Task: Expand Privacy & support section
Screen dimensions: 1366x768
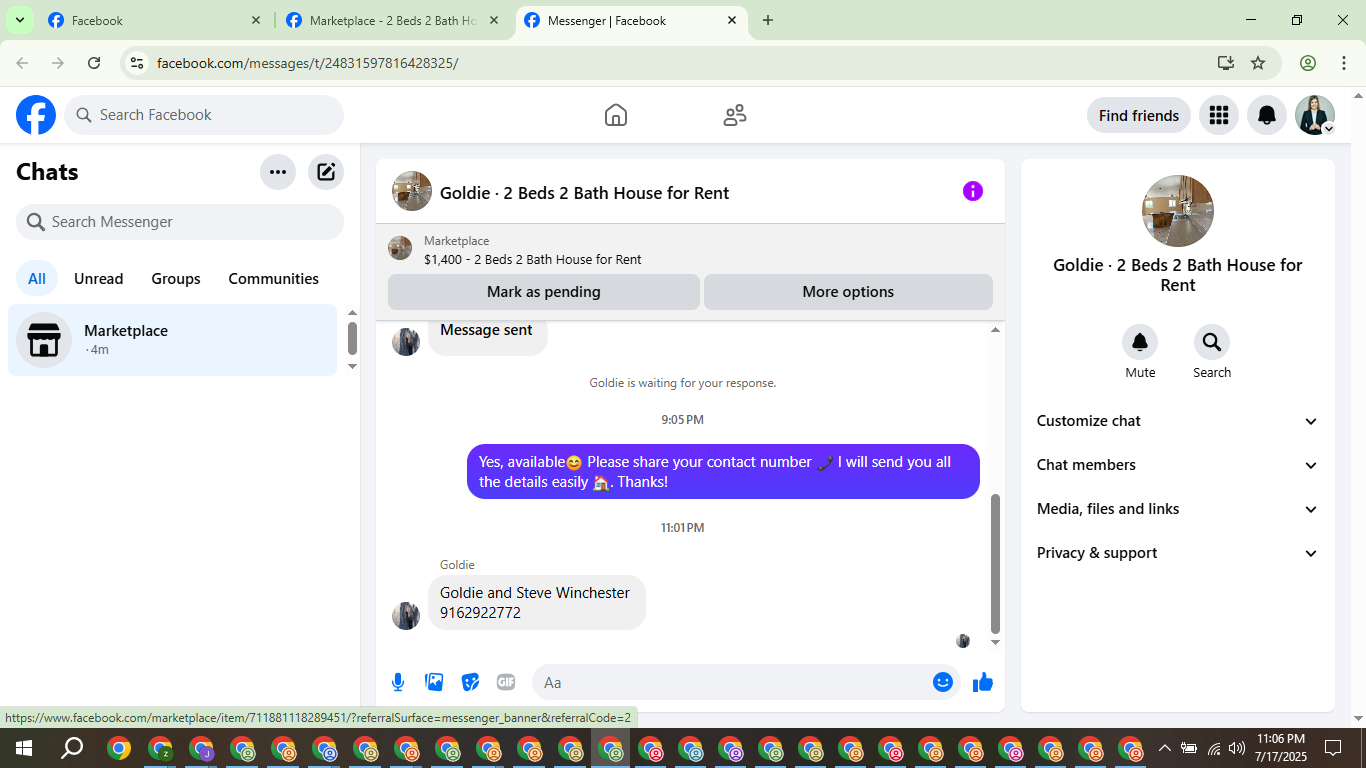Action: click(x=1178, y=553)
